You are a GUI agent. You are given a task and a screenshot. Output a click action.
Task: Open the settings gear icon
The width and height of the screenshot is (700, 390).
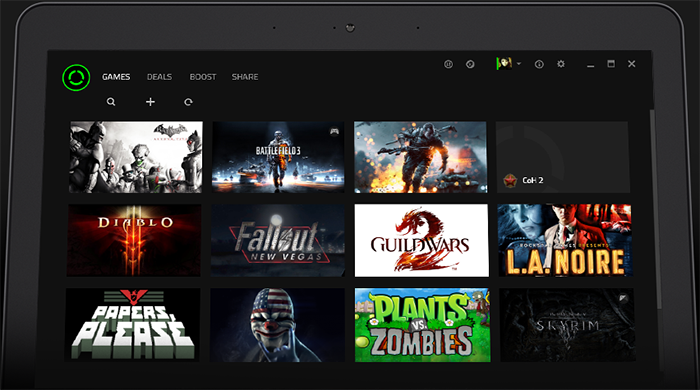561,64
